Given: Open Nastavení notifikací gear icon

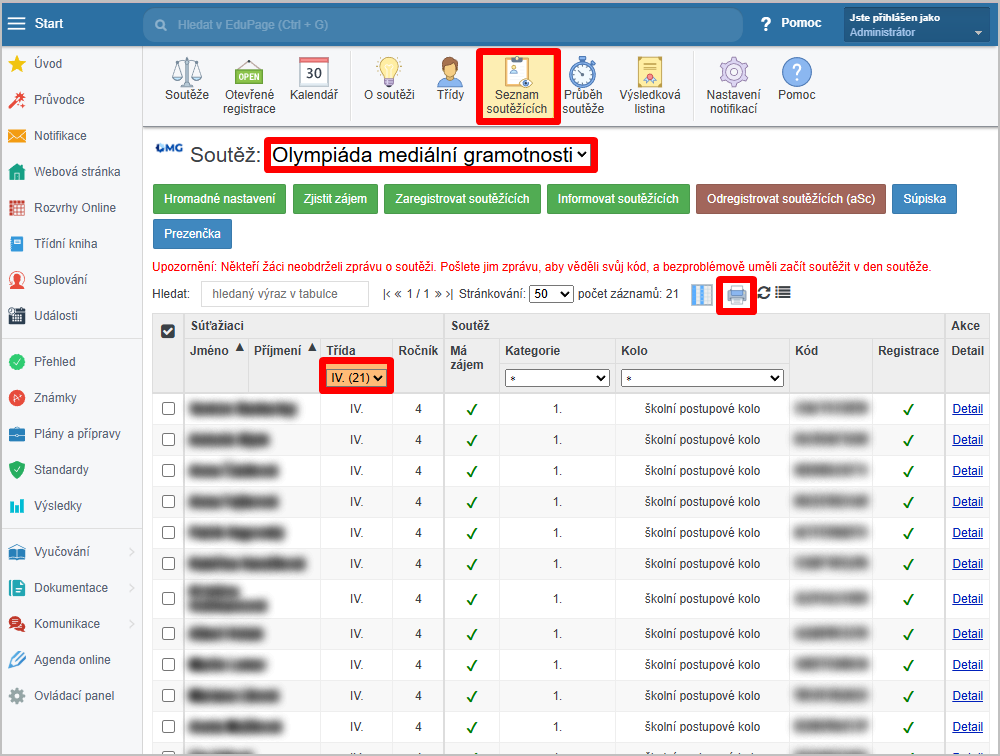Looking at the screenshot, I should click(x=733, y=85).
